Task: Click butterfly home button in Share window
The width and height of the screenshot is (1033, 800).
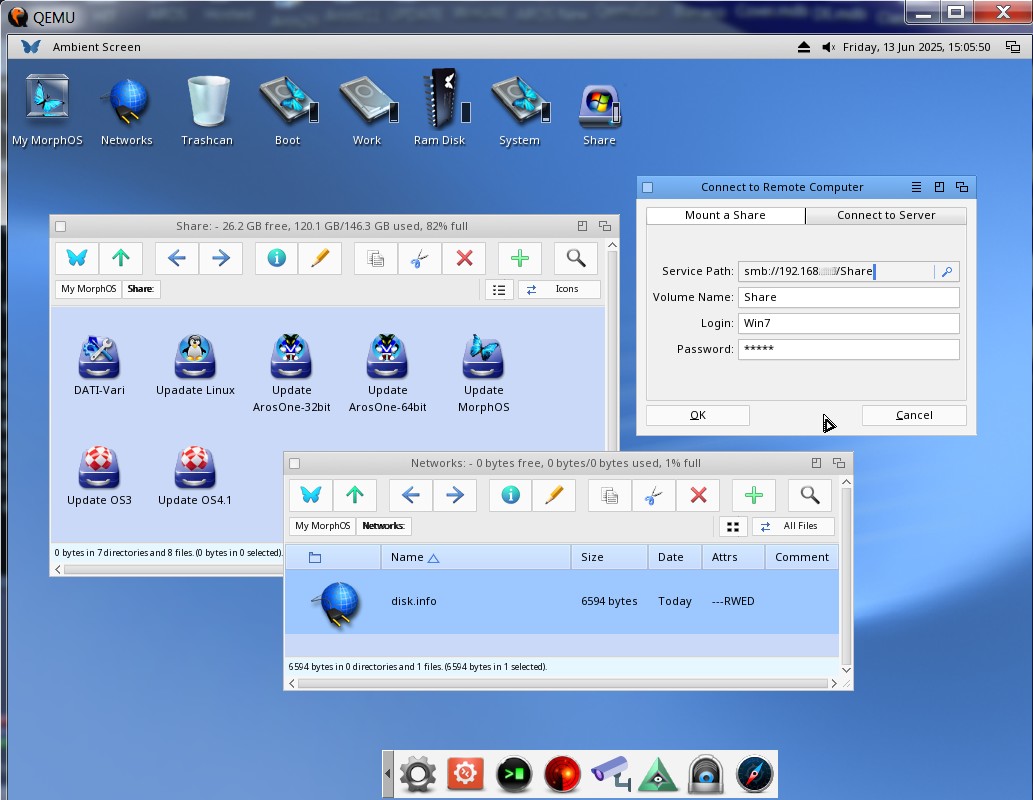Action: point(77,258)
